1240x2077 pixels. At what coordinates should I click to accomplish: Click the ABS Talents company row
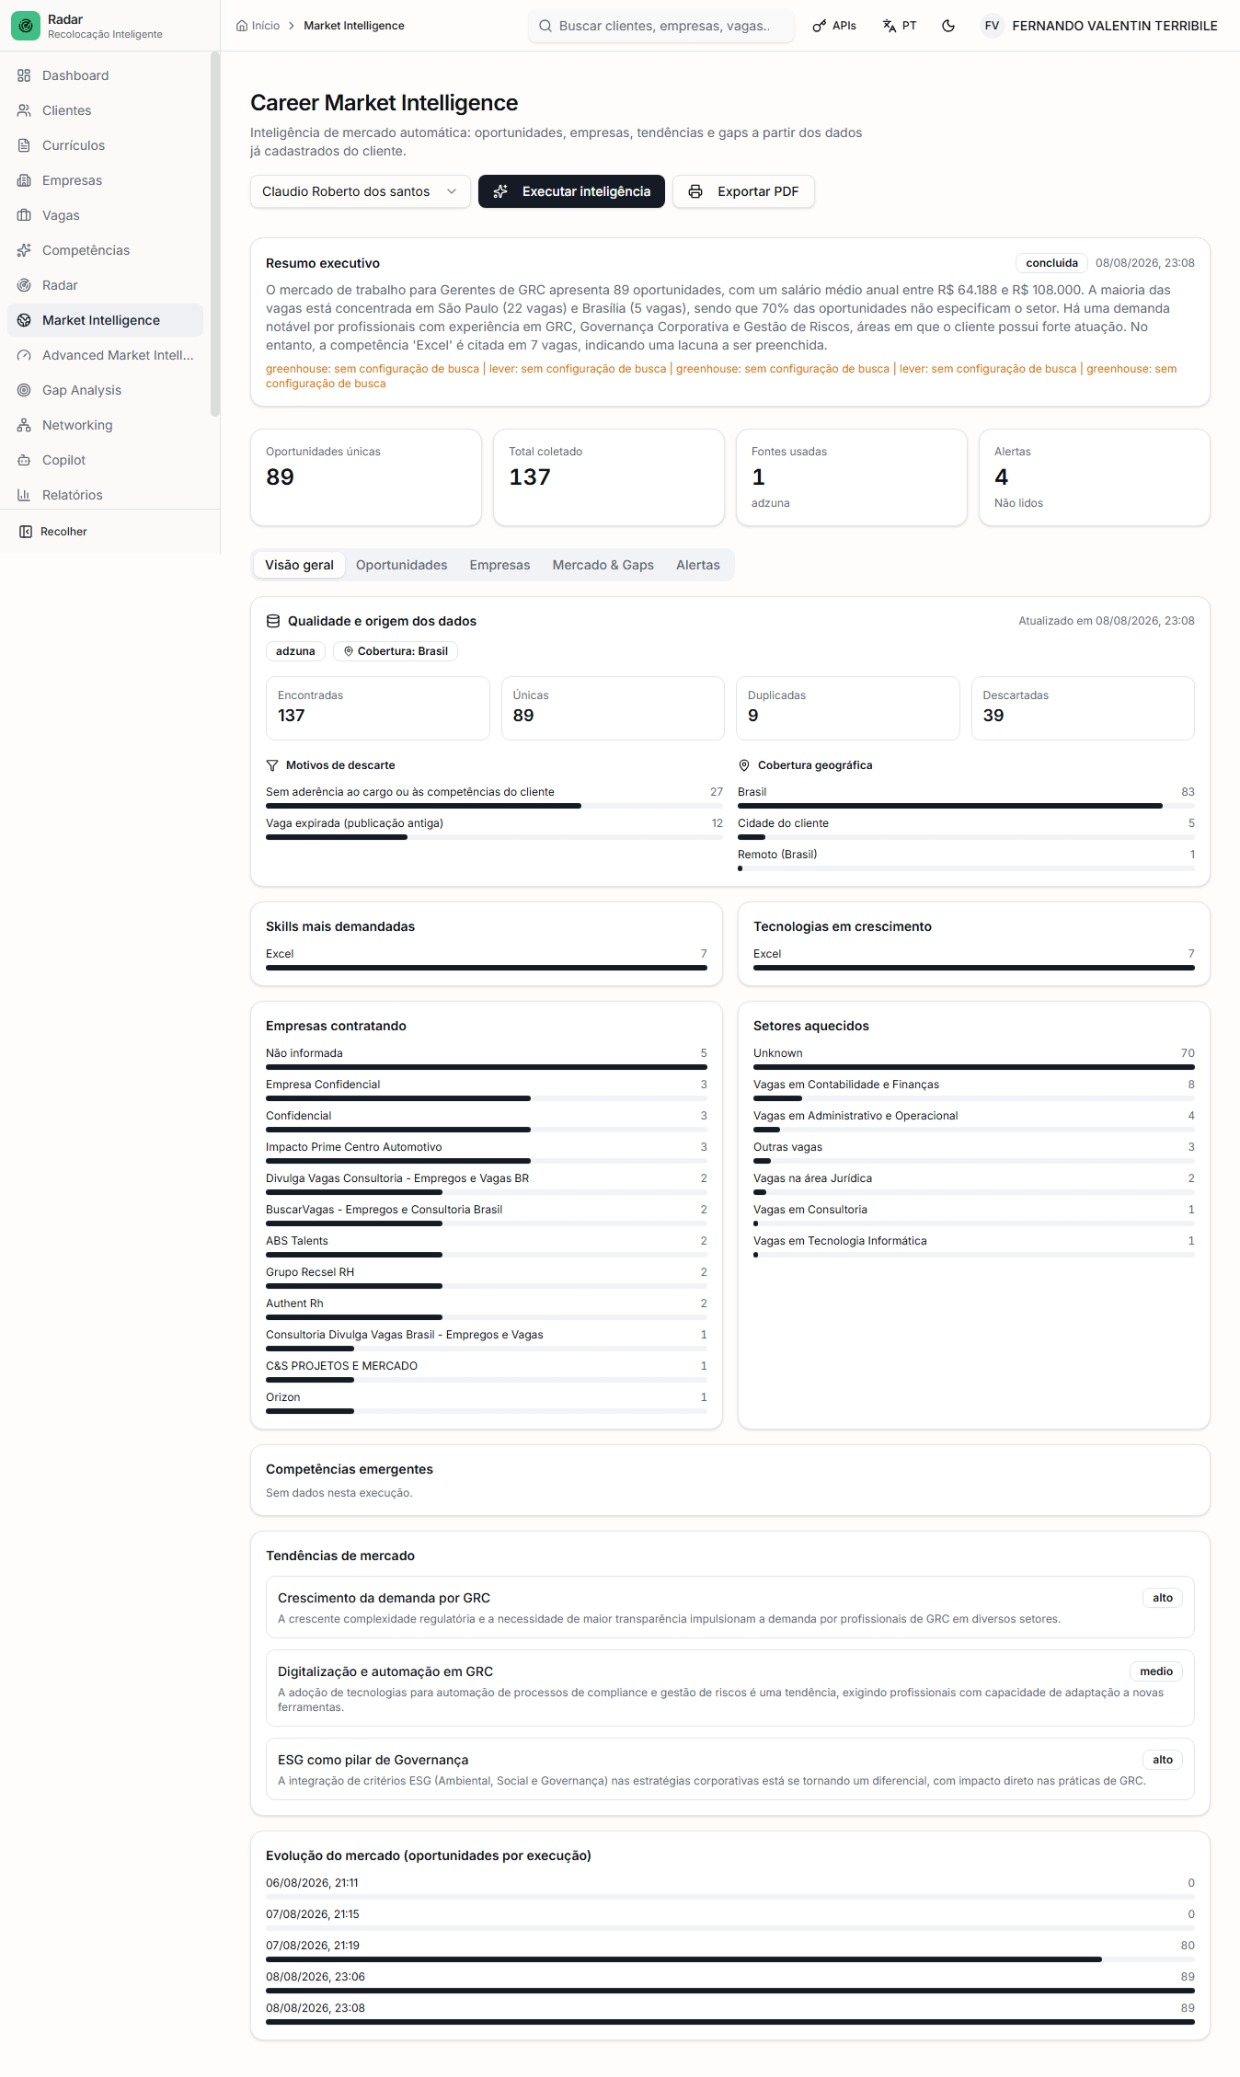tap(486, 1247)
